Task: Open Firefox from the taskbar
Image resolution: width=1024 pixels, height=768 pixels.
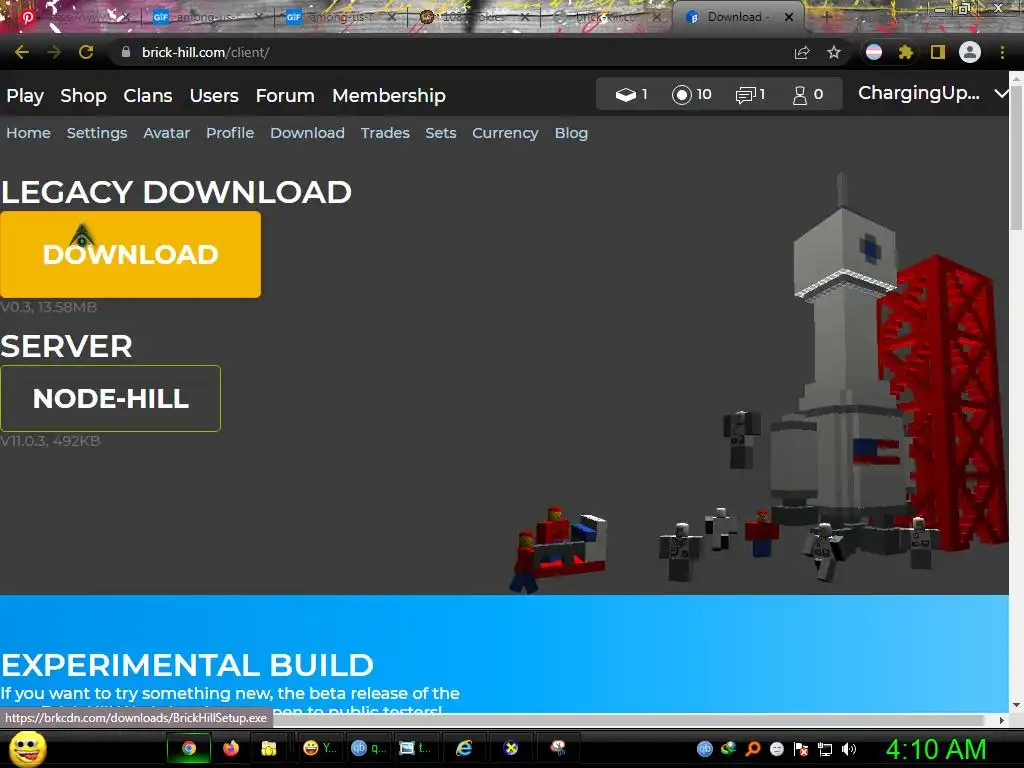Action: click(x=231, y=748)
